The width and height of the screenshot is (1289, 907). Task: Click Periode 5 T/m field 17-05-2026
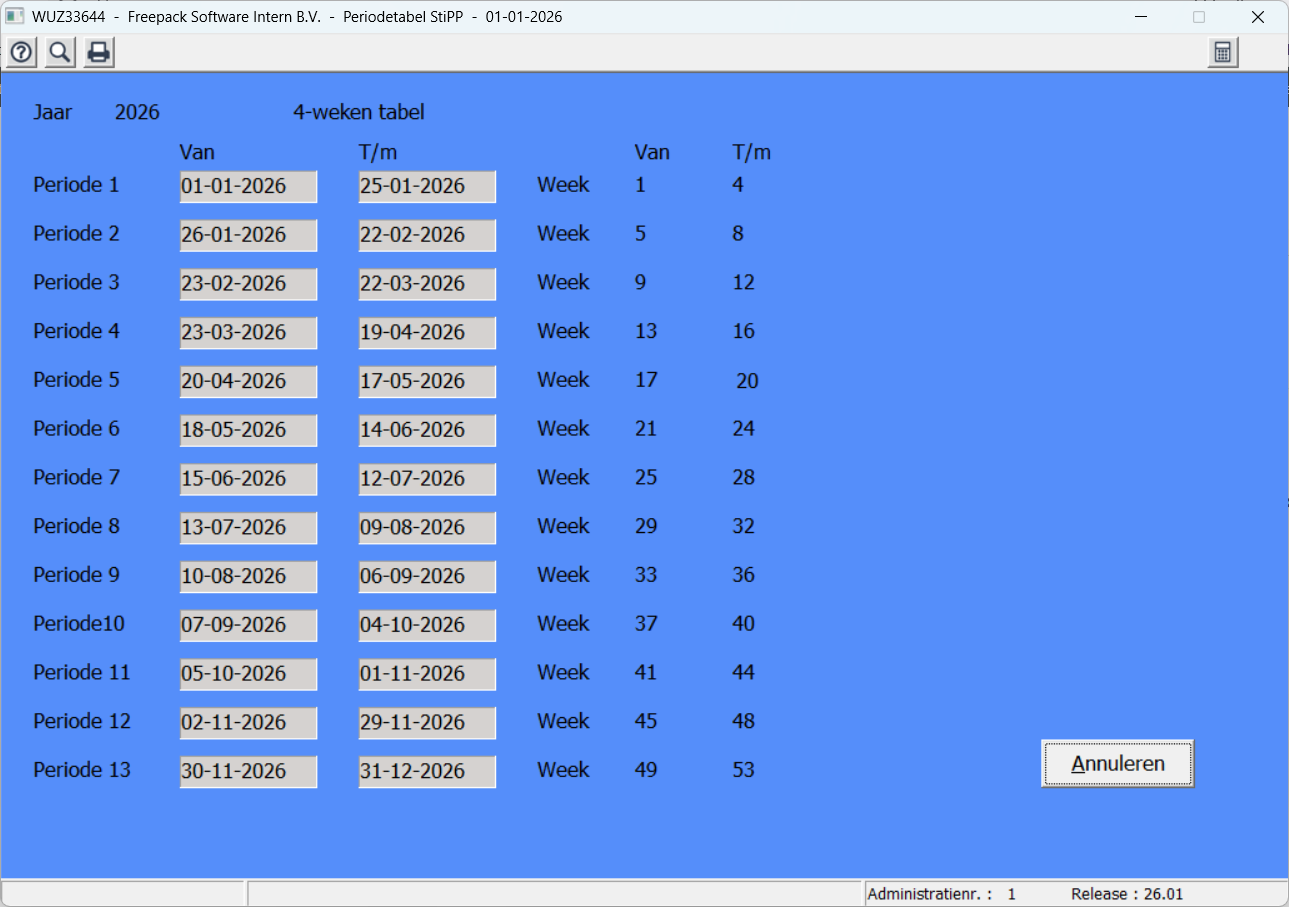[427, 381]
